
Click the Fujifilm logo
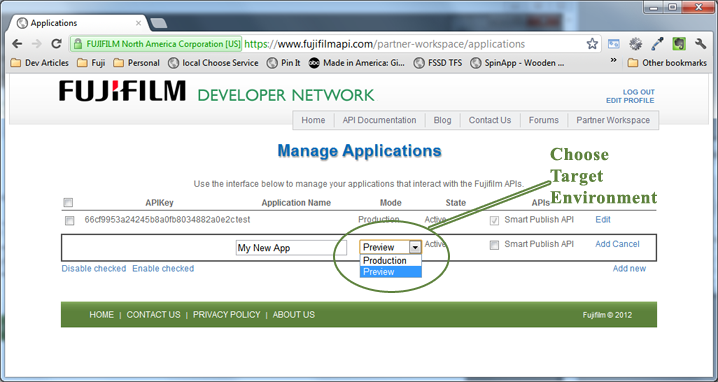[122, 91]
